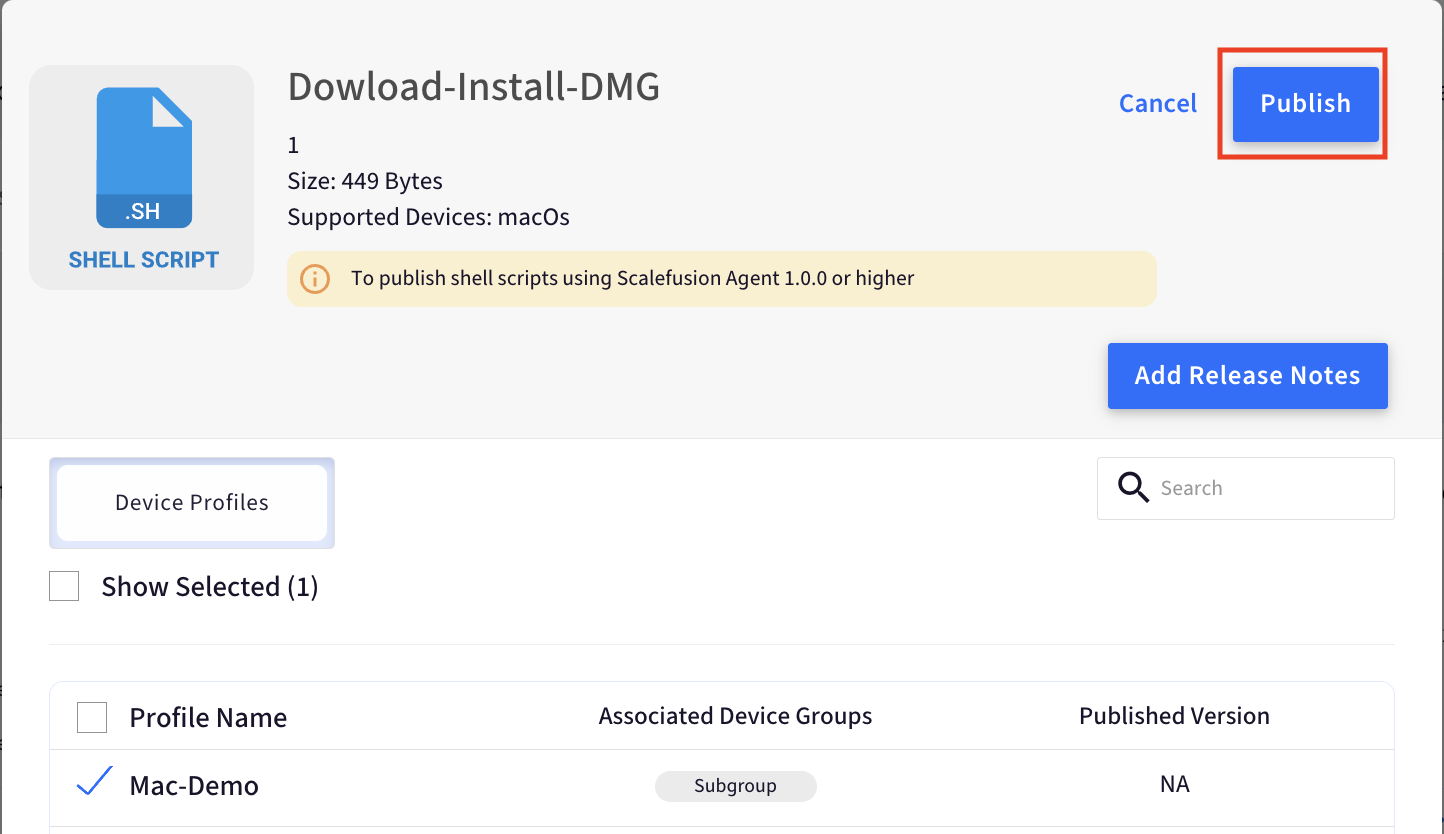Image resolution: width=1444 pixels, height=834 pixels.
Task: Click the Supported Devices: macOs text
Action: (428, 217)
